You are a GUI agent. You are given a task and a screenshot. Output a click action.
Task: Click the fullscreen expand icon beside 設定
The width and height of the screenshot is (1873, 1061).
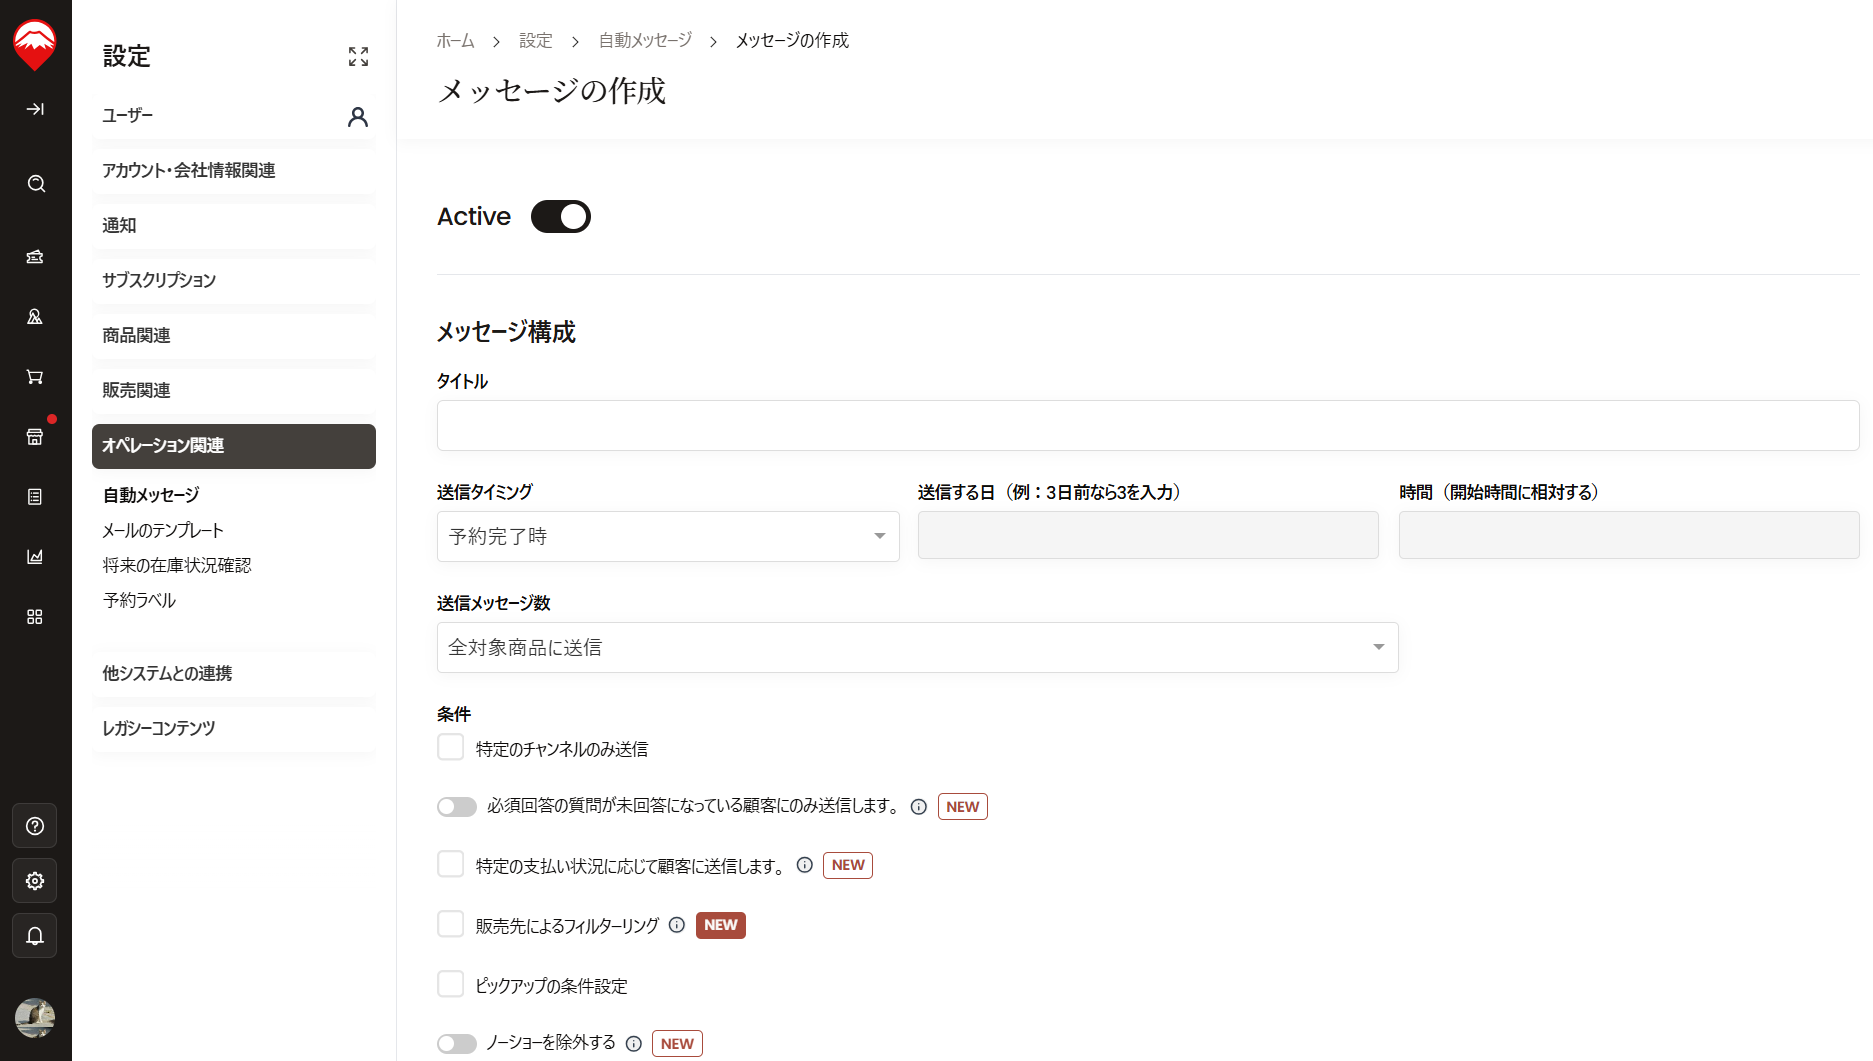tap(358, 57)
